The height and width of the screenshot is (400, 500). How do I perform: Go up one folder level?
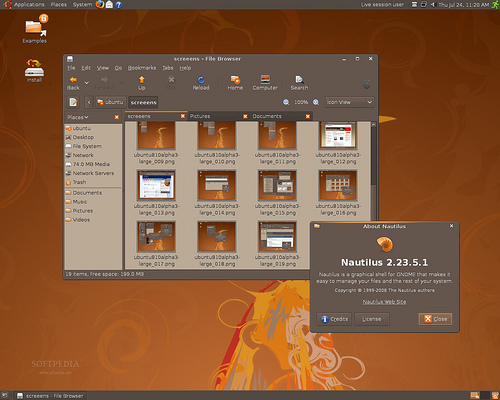[x=142, y=83]
